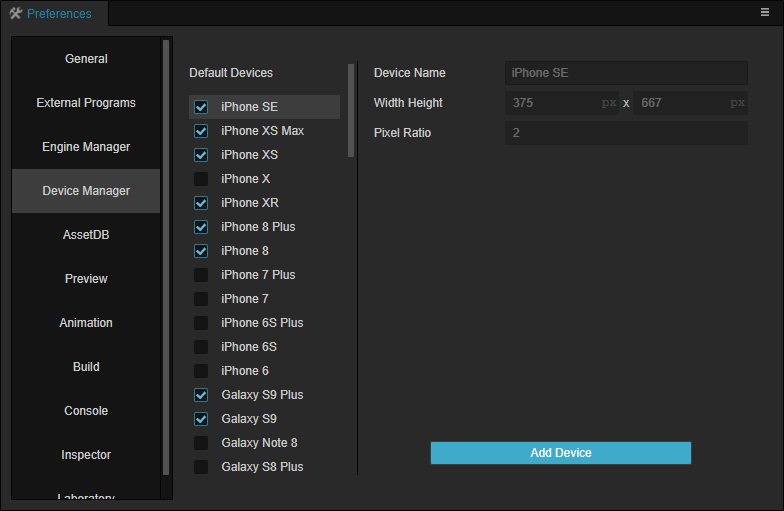Switch to Preview settings
Screen dimensions: 784x511
tap(86, 279)
